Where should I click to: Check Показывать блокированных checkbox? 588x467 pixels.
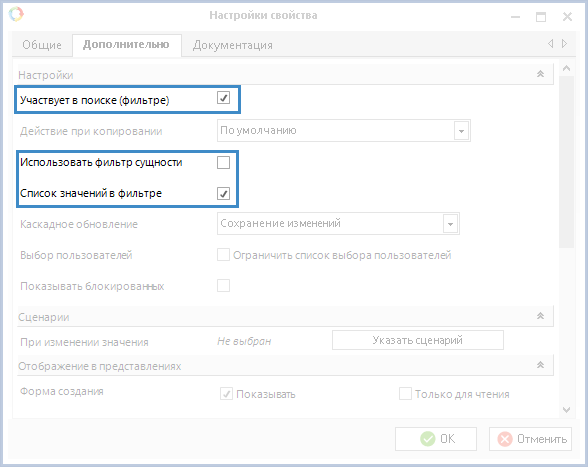224,286
